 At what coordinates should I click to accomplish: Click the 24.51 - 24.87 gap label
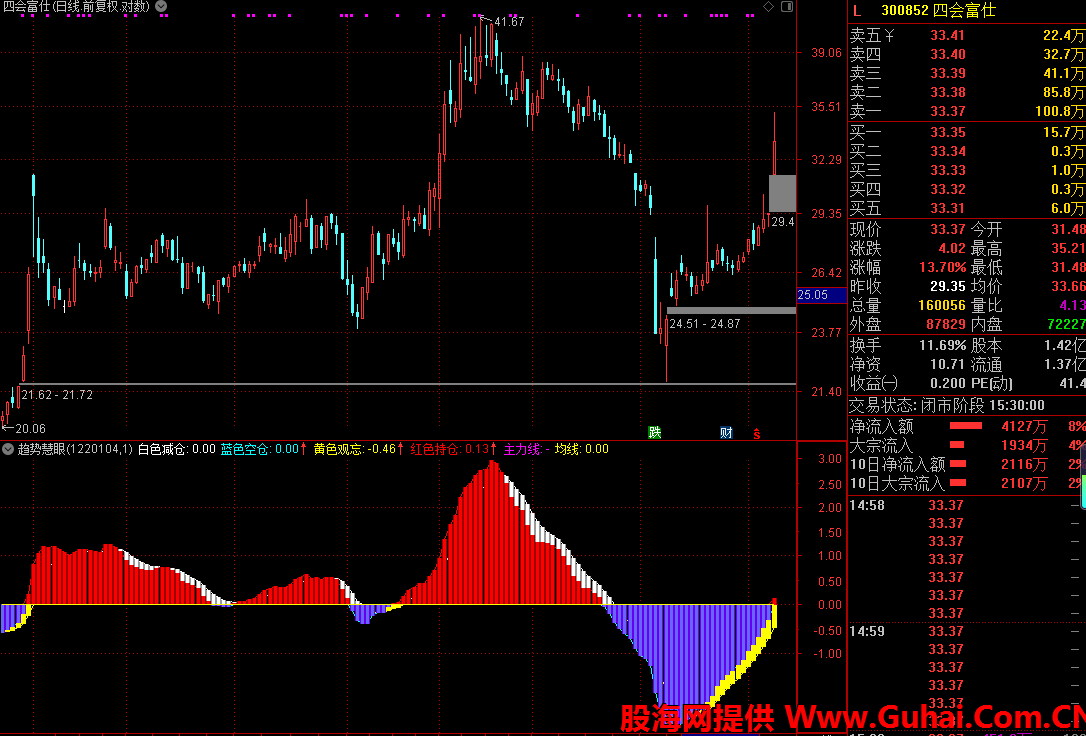[x=705, y=323]
